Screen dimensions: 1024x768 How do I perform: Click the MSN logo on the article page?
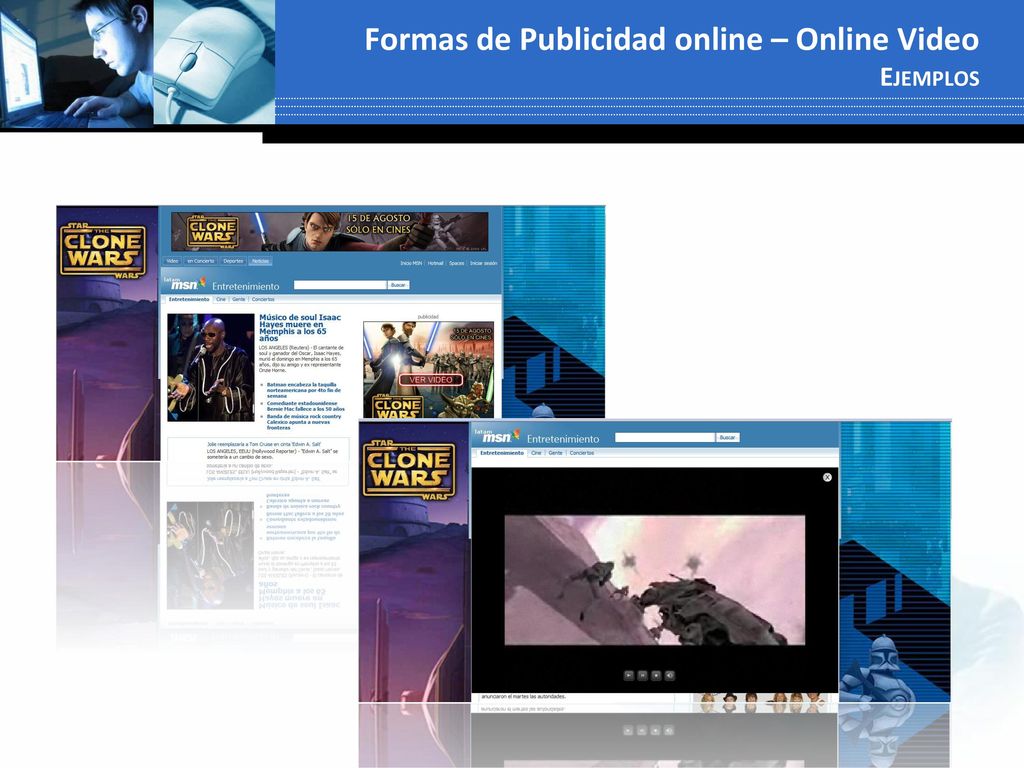[x=184, y=283]
